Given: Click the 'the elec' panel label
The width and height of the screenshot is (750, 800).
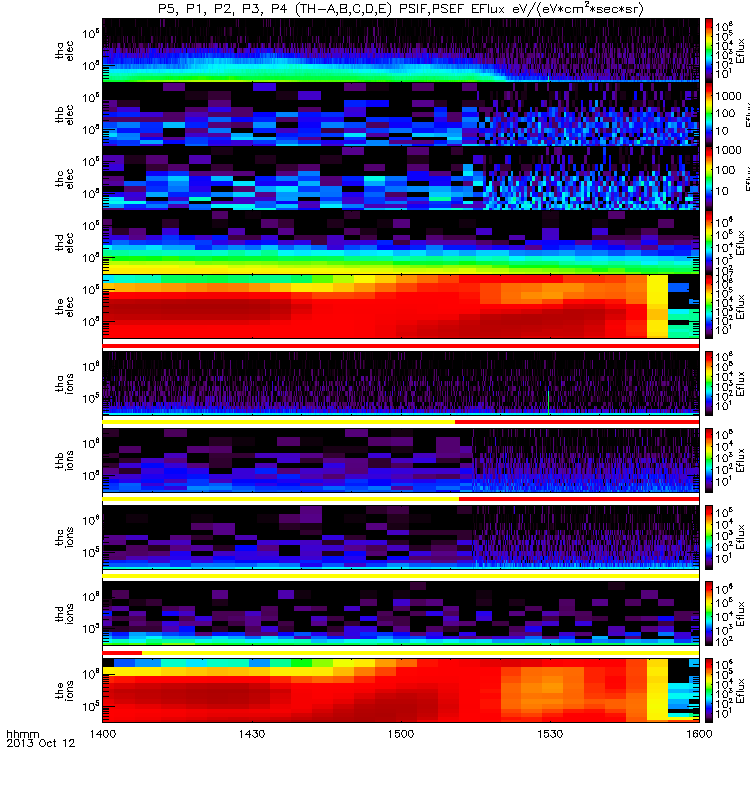Looking at the screenshot, I should 64,307.
